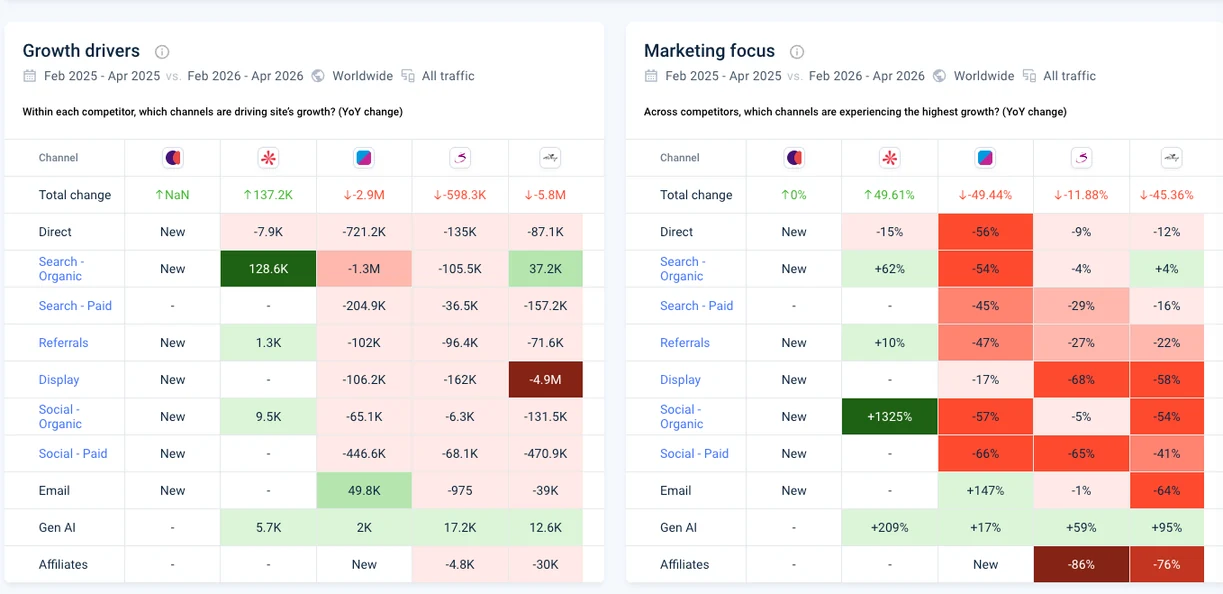Click the Marketing focus panel title
The width and height of the screenshot is (1223, 594).
click(709, 51)
